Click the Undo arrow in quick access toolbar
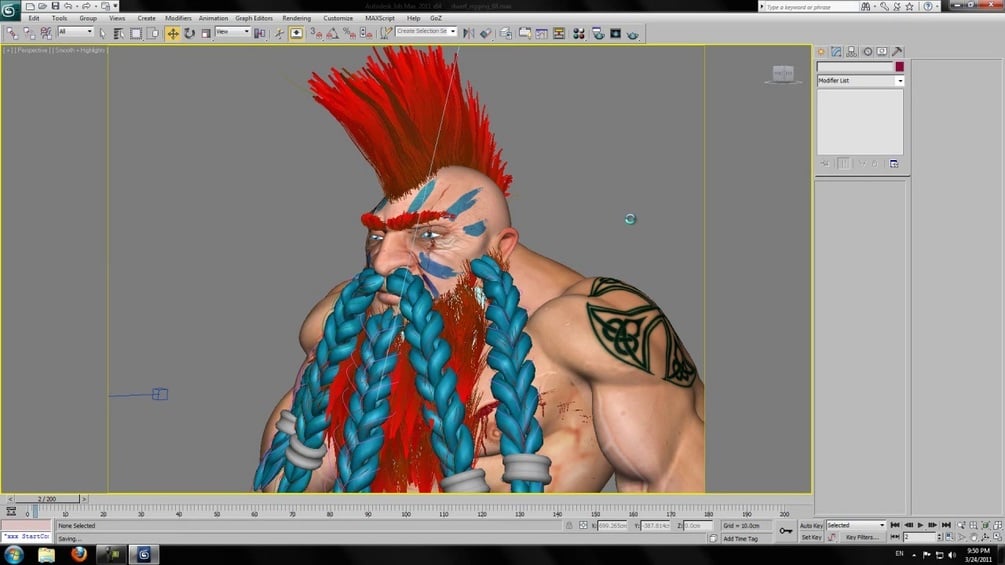1005x565 pixels. [x=68, y=6]
